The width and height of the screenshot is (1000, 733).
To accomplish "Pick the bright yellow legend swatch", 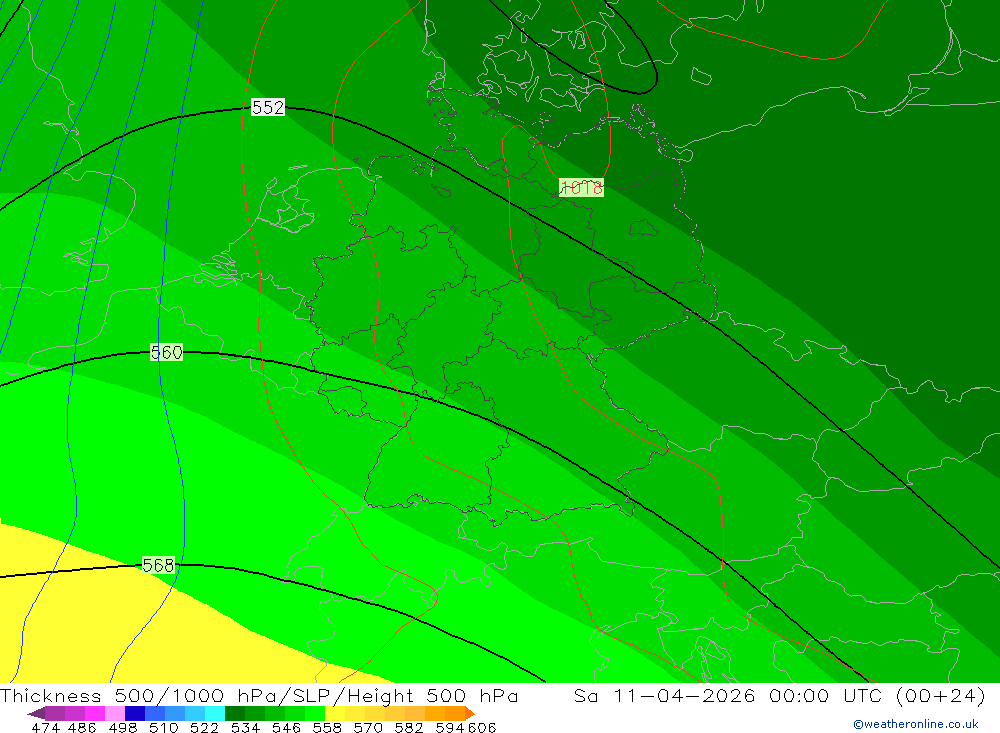I will 335,713.
